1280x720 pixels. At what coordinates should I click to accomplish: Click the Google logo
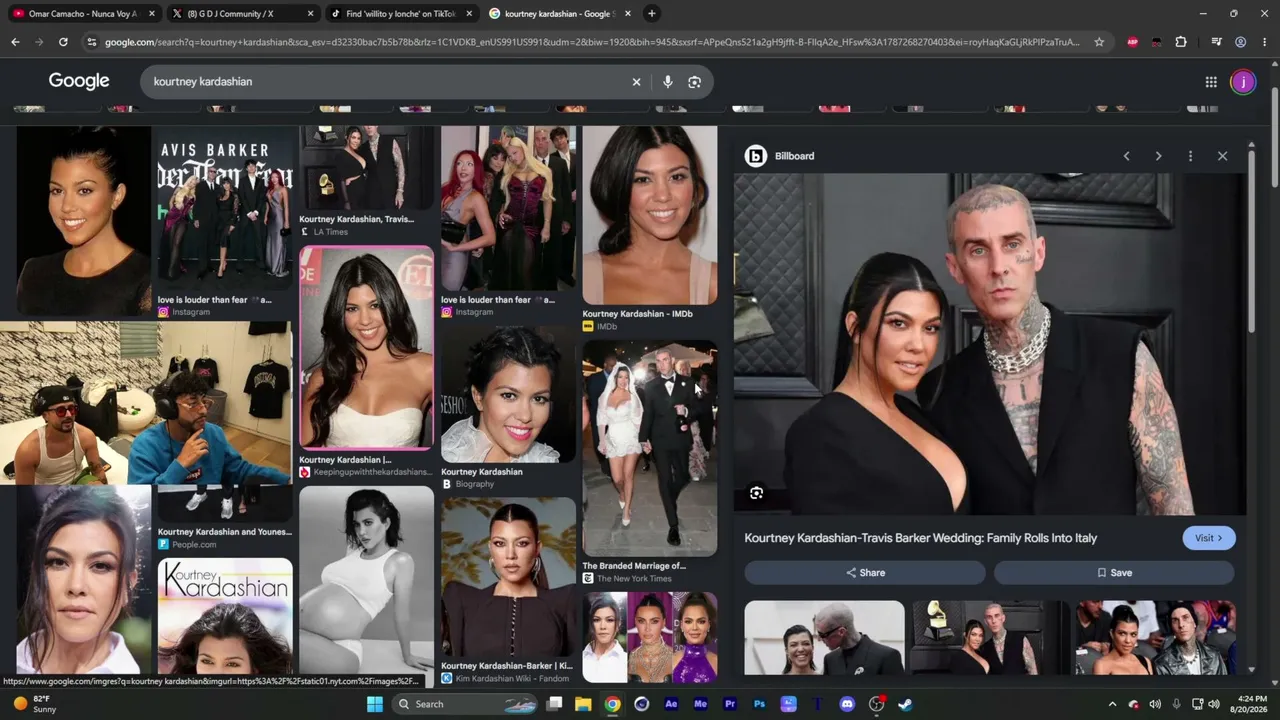coord(79,82)
